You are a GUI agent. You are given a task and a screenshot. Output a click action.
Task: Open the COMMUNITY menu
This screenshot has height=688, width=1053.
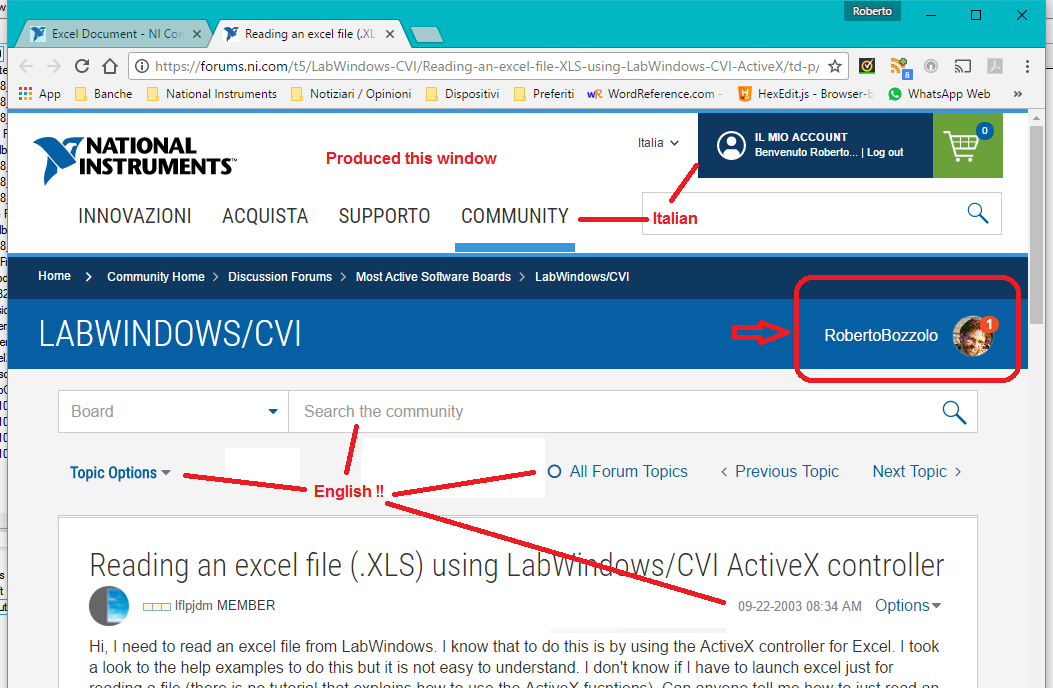pos(515,216)
